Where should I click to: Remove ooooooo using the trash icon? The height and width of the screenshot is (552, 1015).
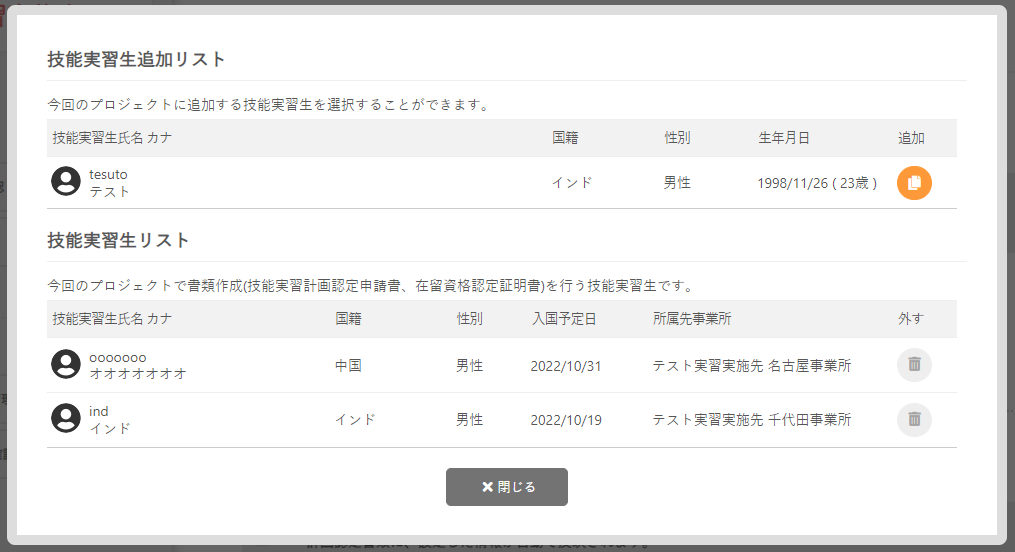pos(914,365)
